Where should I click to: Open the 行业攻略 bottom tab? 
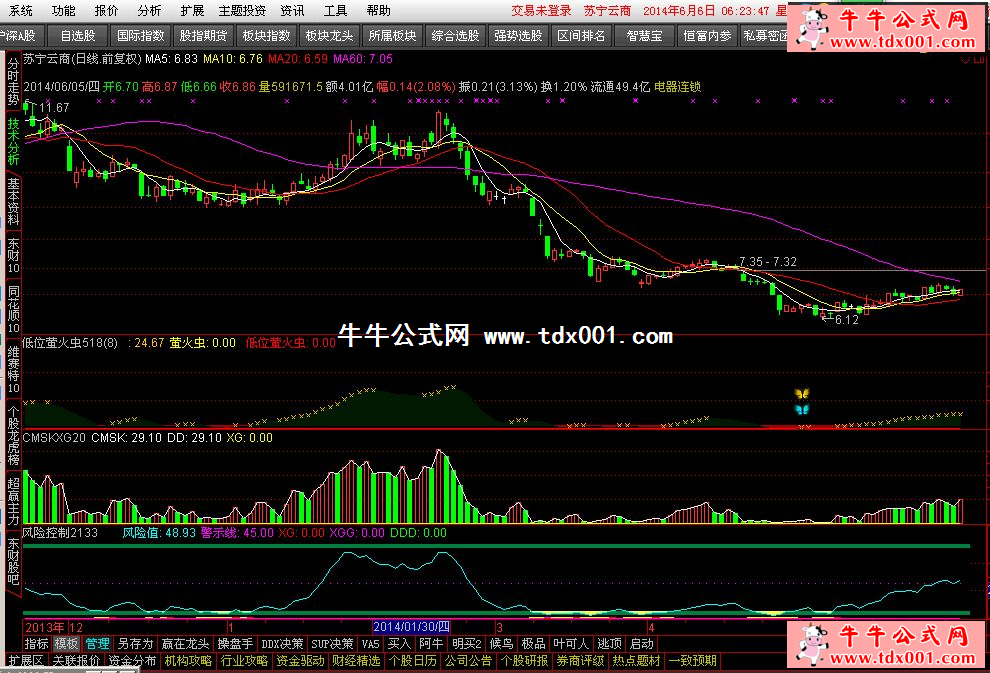[x=244, y=660]
